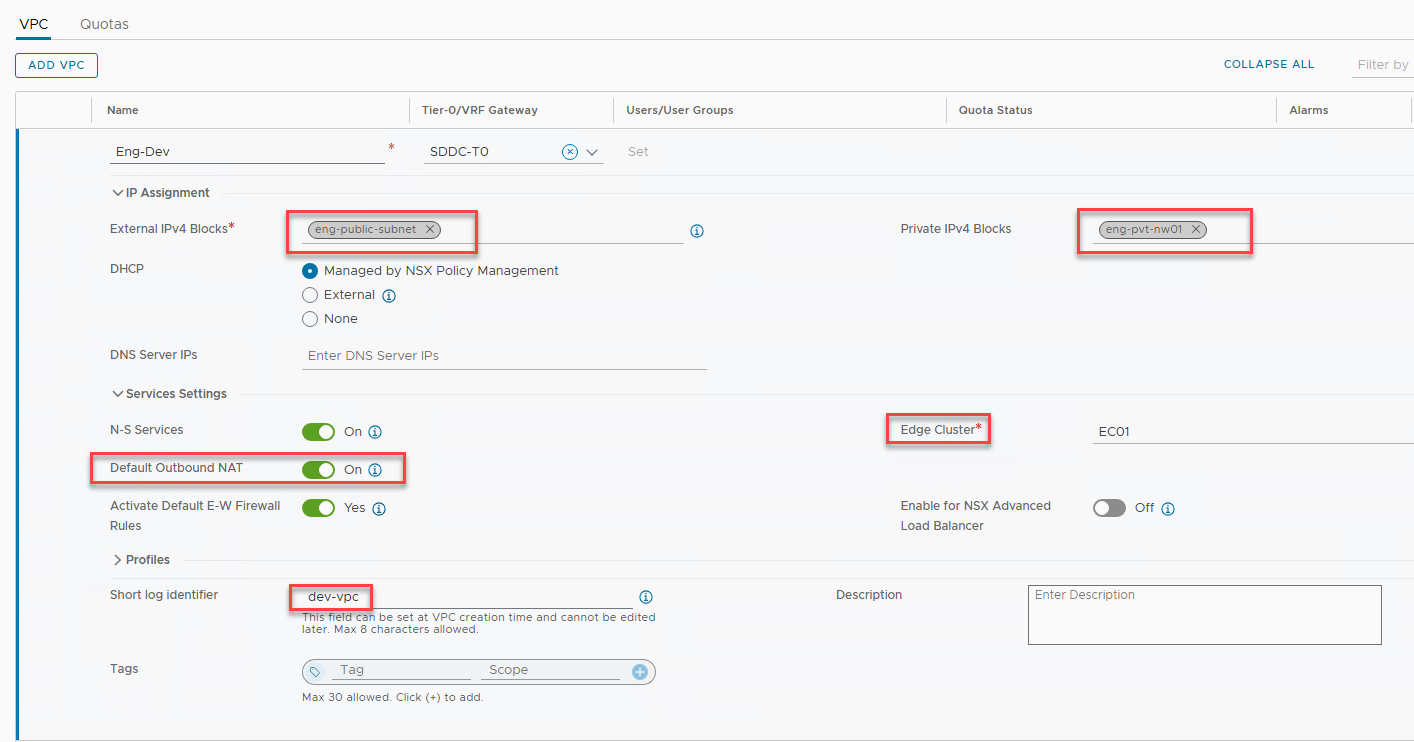Click info icon next to N-S Services toggle
1414x742 pixels.
(375, 433)
